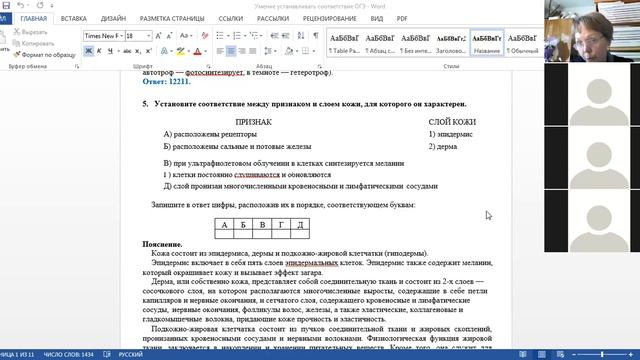Viewport: 640px width, 360px height.
Task: Click the word count (ЧИСЛО СЛОВ: 1434)
Action: (69, 355)
